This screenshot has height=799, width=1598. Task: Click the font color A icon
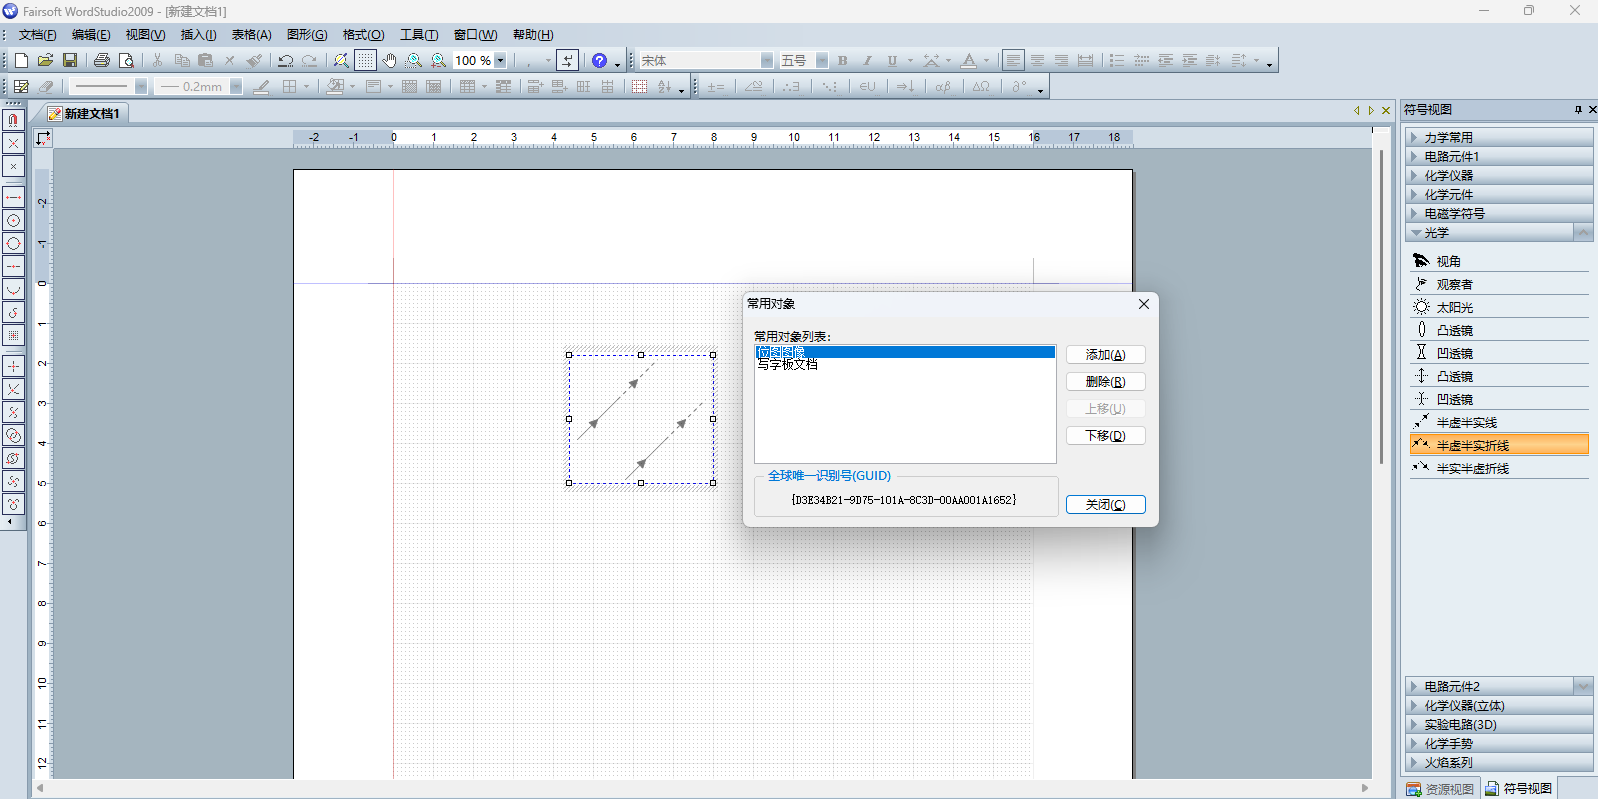[x=968, y=61]
